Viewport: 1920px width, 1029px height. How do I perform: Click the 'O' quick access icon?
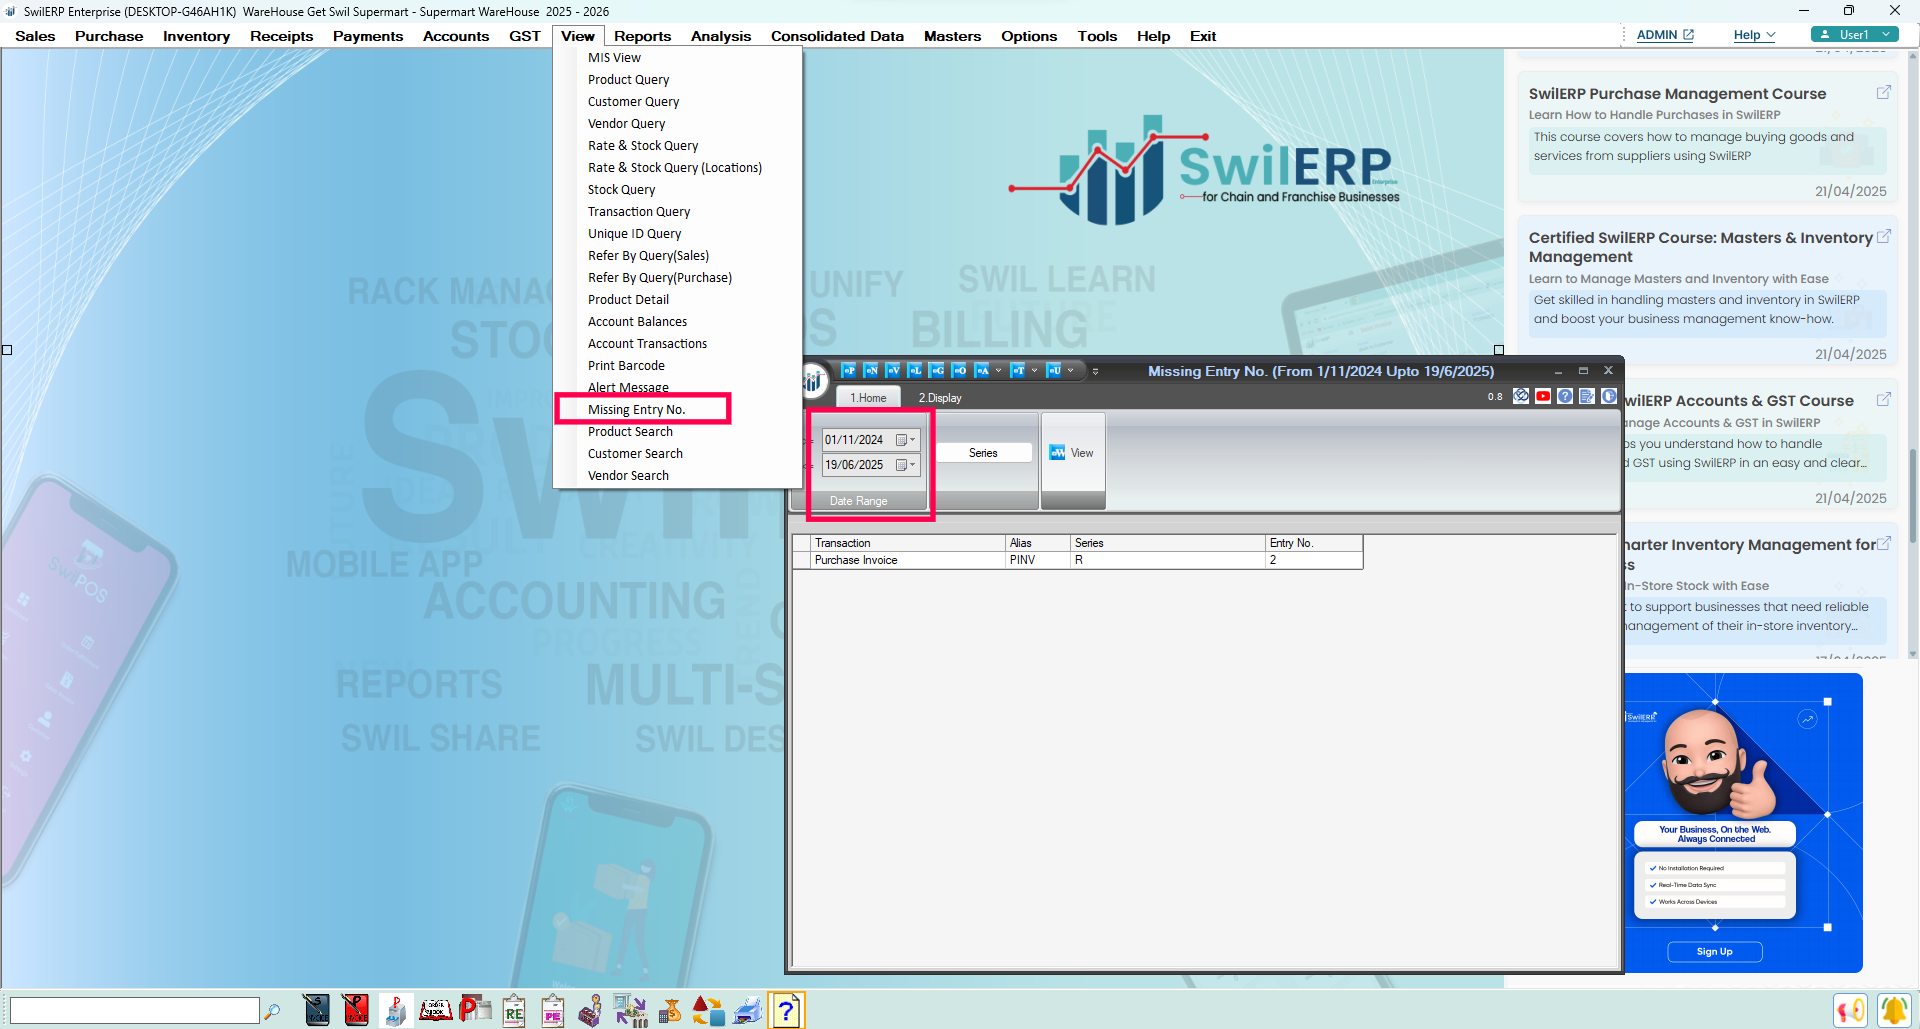[x=959, y=371]
